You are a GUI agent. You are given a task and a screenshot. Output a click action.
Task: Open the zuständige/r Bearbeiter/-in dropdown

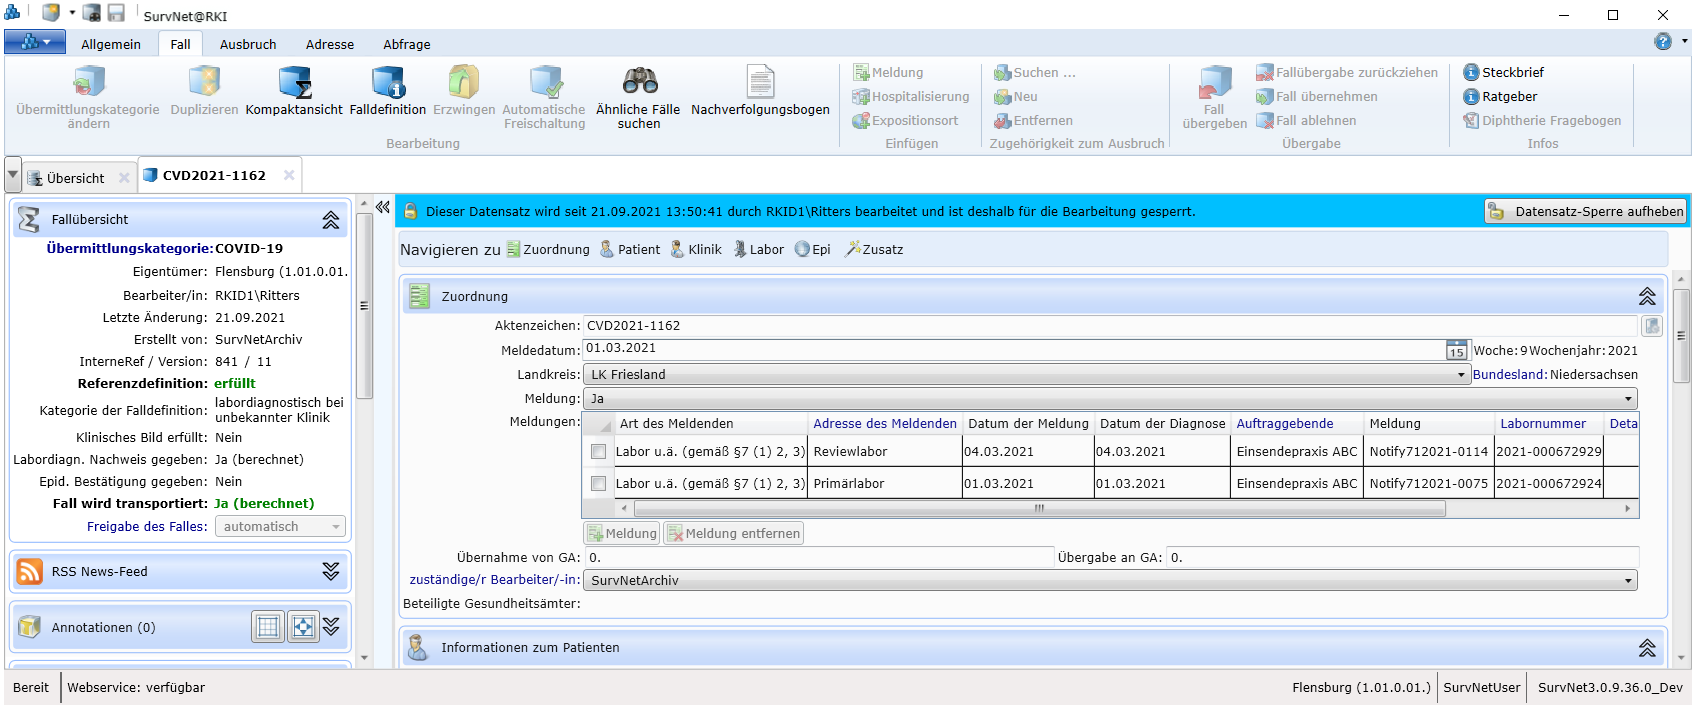click(x=1628, y=581)
